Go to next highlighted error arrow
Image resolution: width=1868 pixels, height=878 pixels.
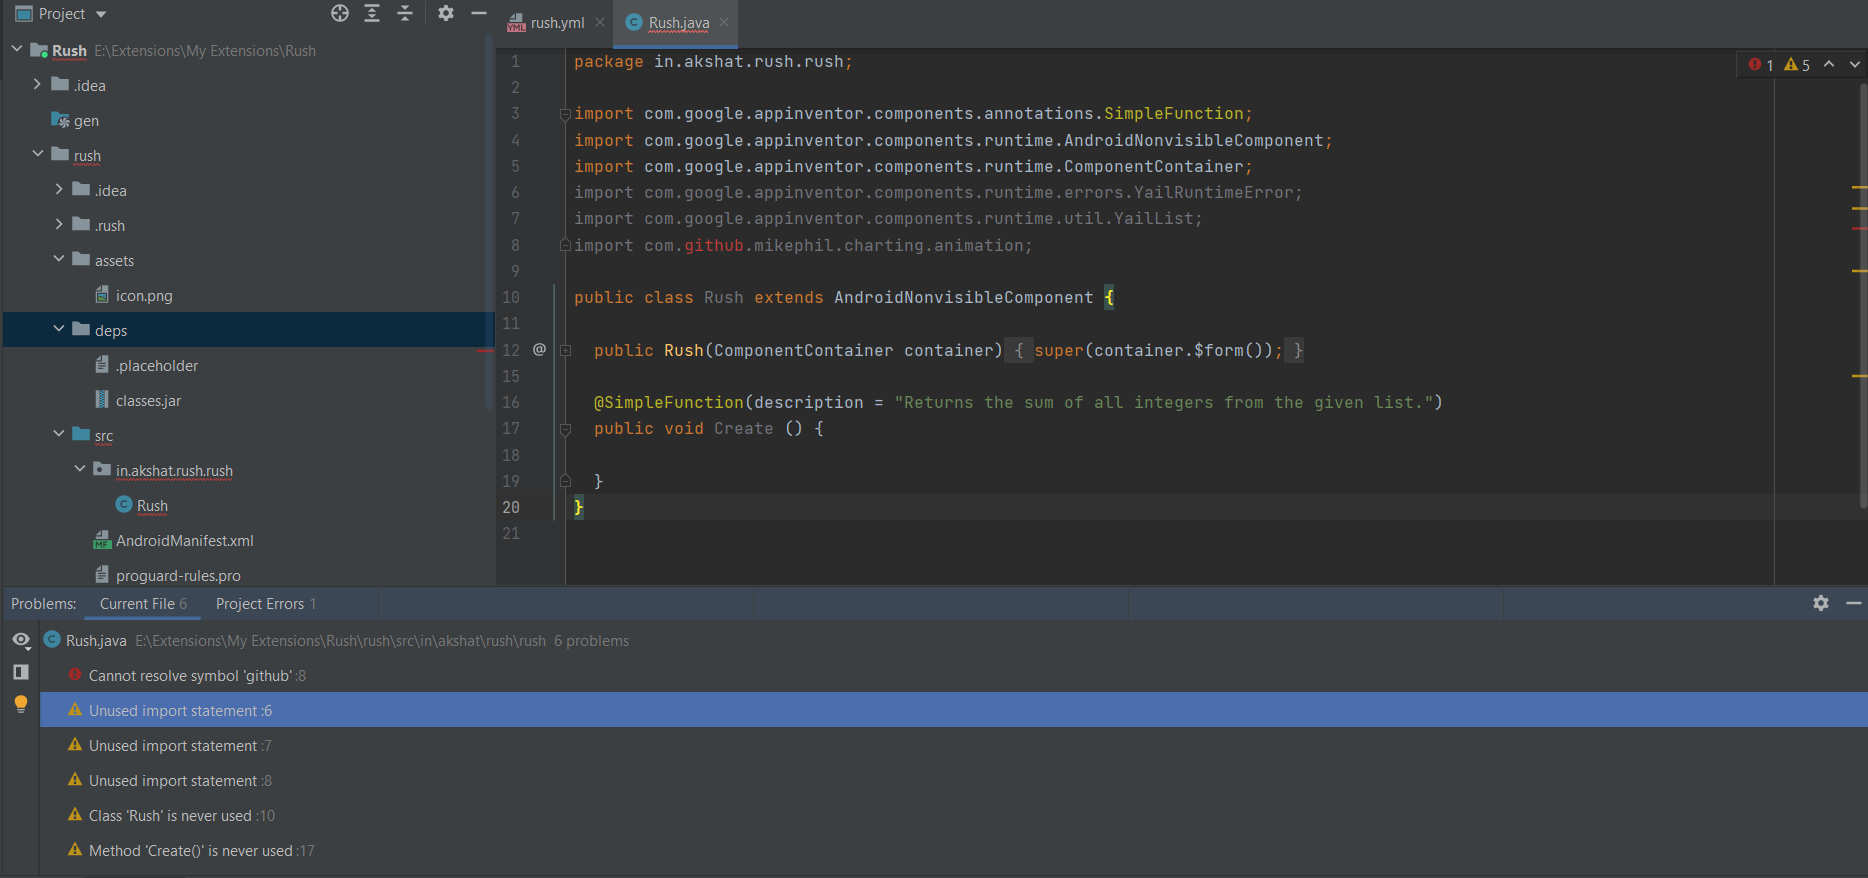click(x=1855, y=64)
